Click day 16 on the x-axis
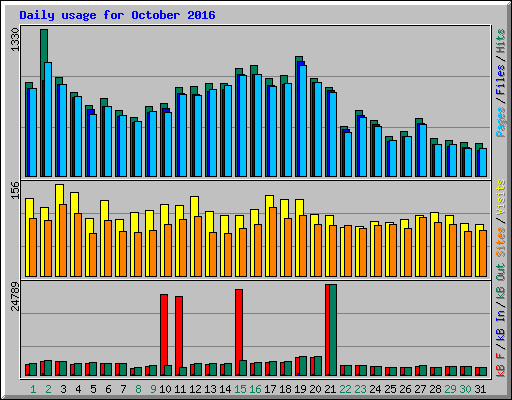The width and height of the screenshot is (512, 400). (255, 389)
